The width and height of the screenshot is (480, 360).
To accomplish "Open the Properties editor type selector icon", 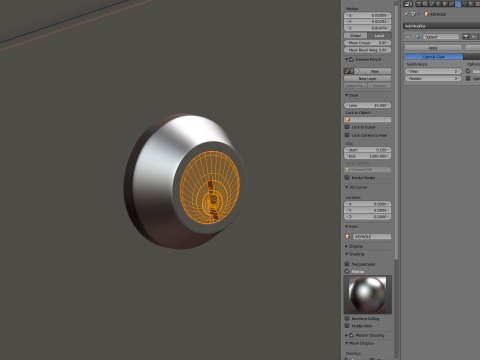I will point(408,4).
